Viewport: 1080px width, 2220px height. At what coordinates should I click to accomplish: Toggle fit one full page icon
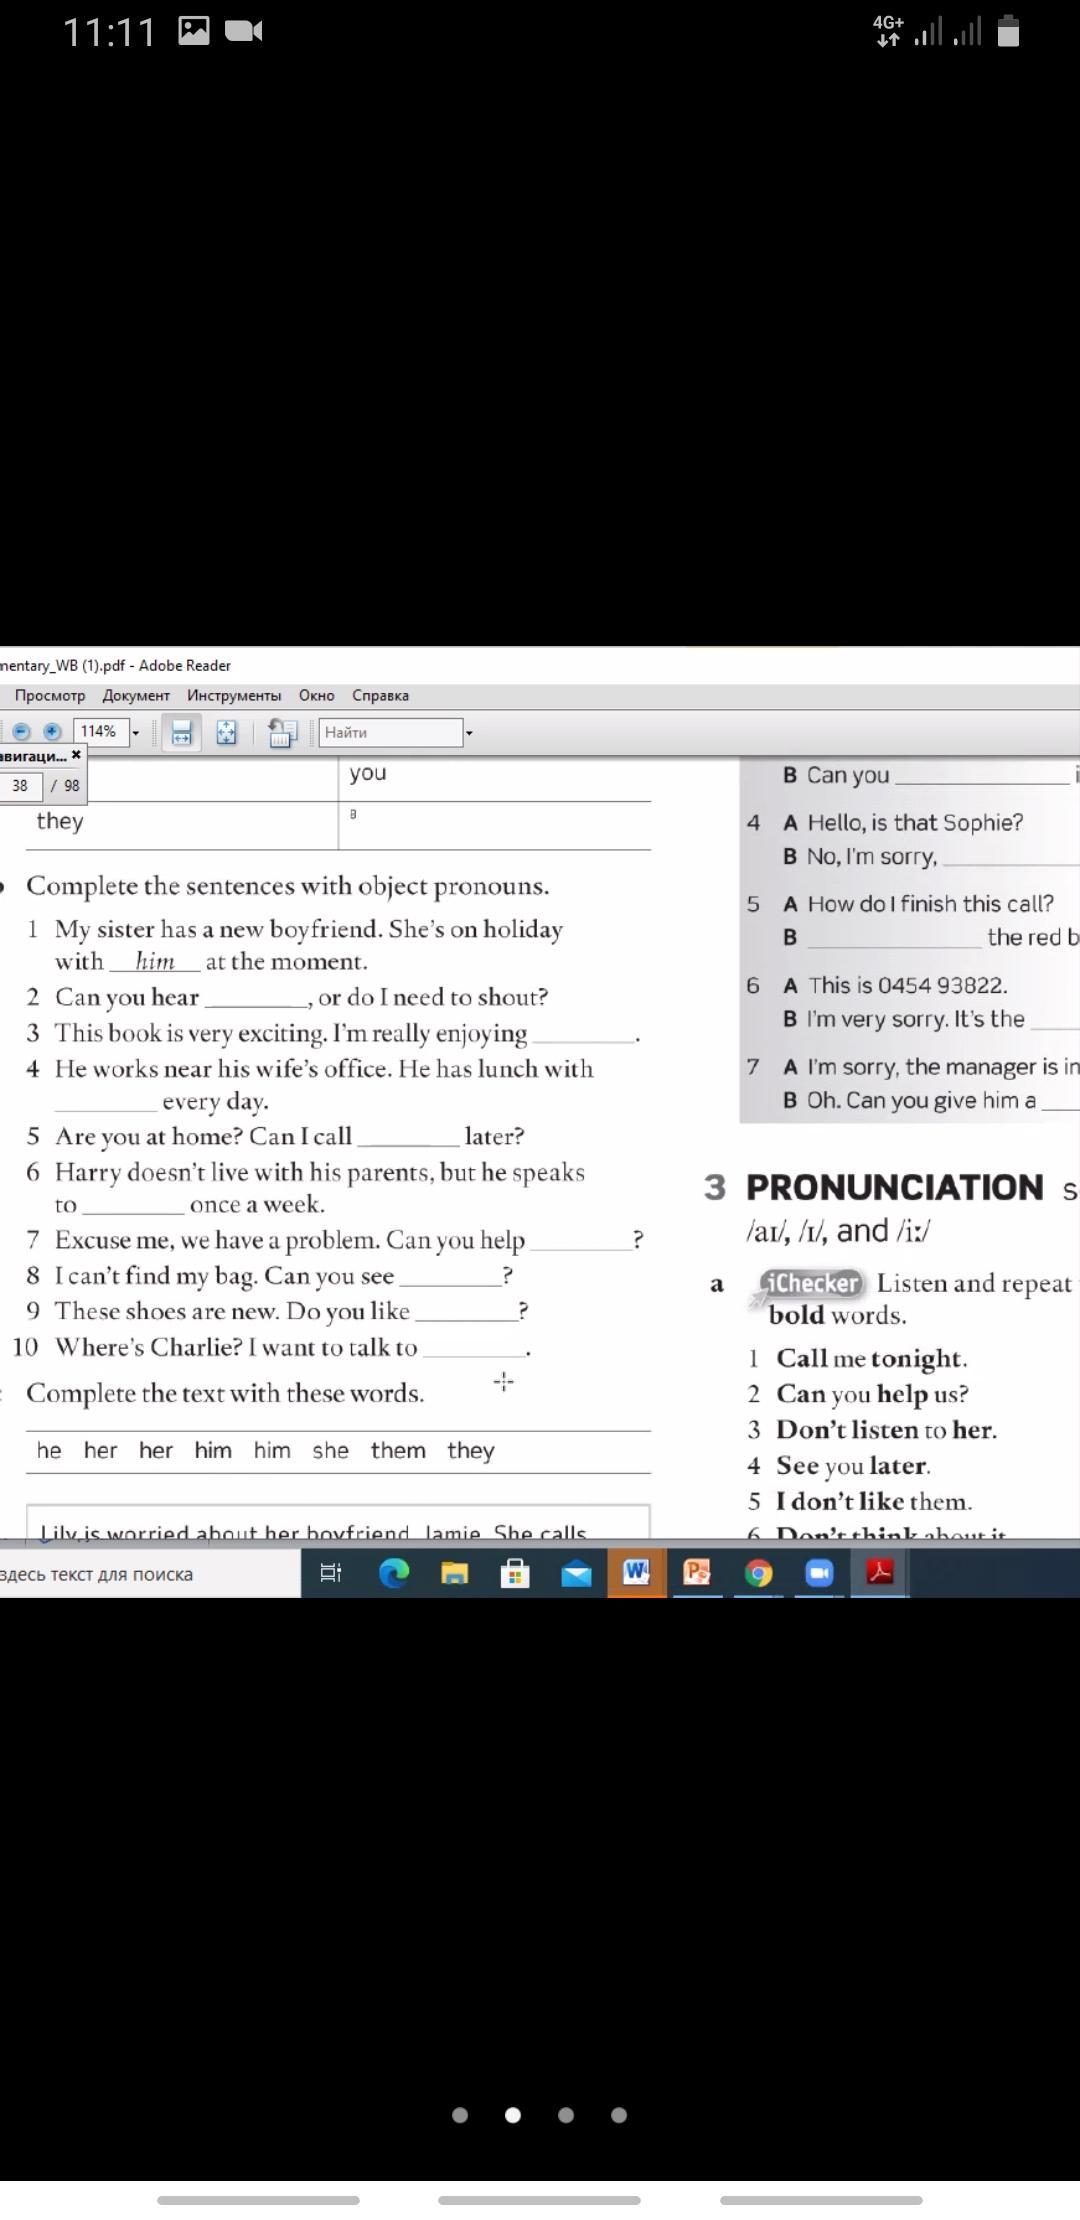coord(226,733)
